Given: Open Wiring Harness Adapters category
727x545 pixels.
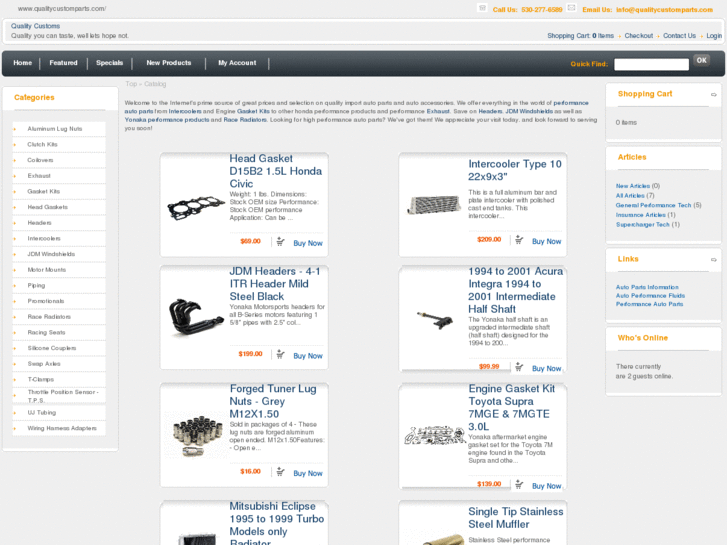Looking at the screenshot, I should [x=62, y=429].
